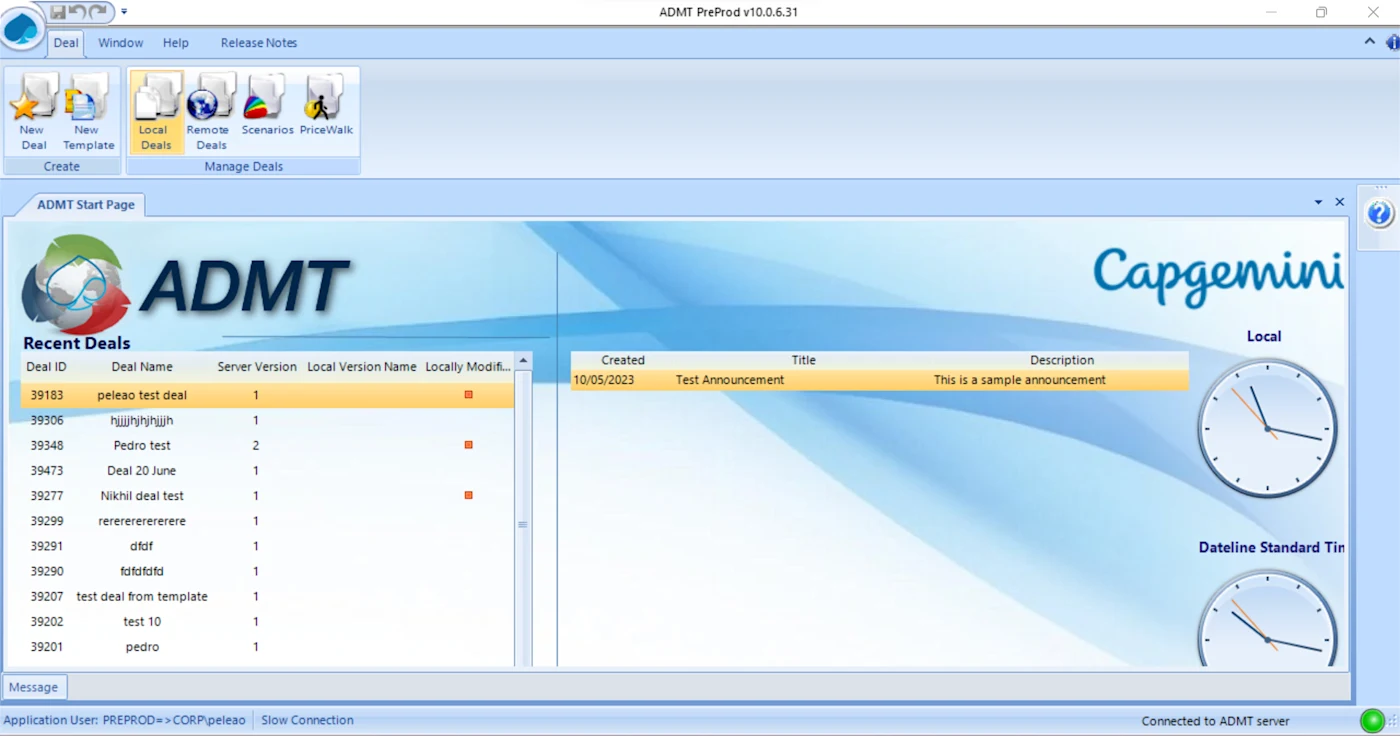Select the 'Test Announcement' announcement row

(x=880, y=380)
